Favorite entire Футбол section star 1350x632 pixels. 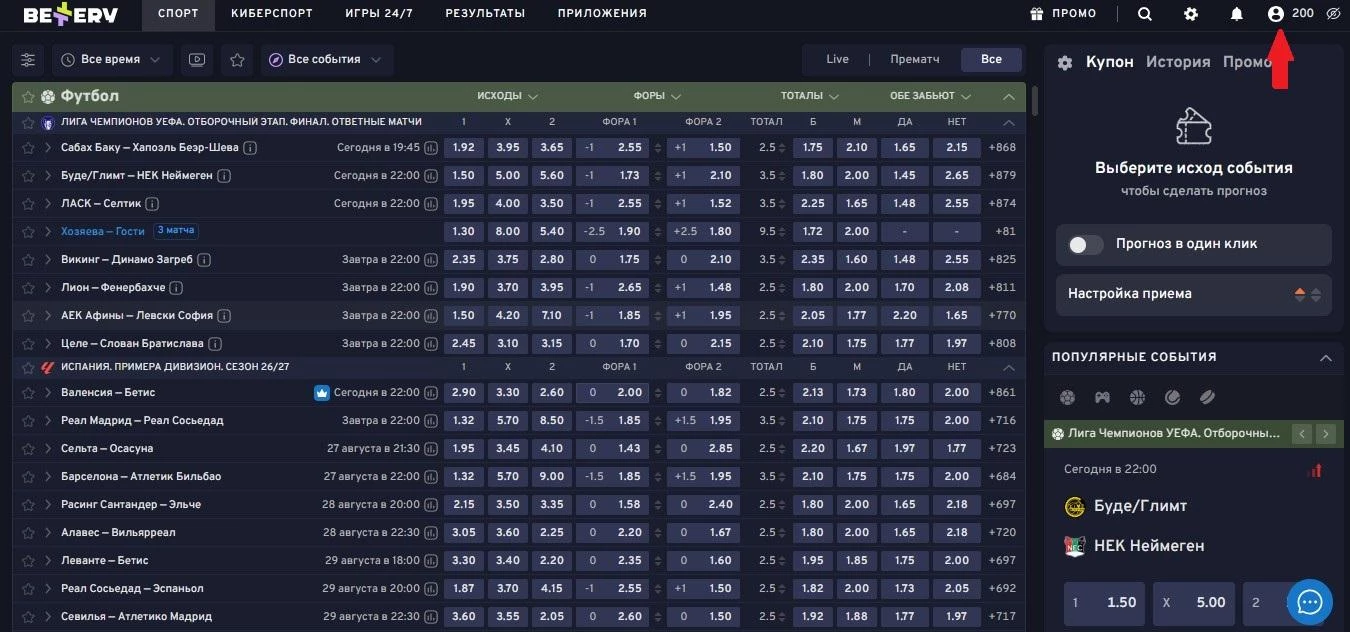click(28, 97)
